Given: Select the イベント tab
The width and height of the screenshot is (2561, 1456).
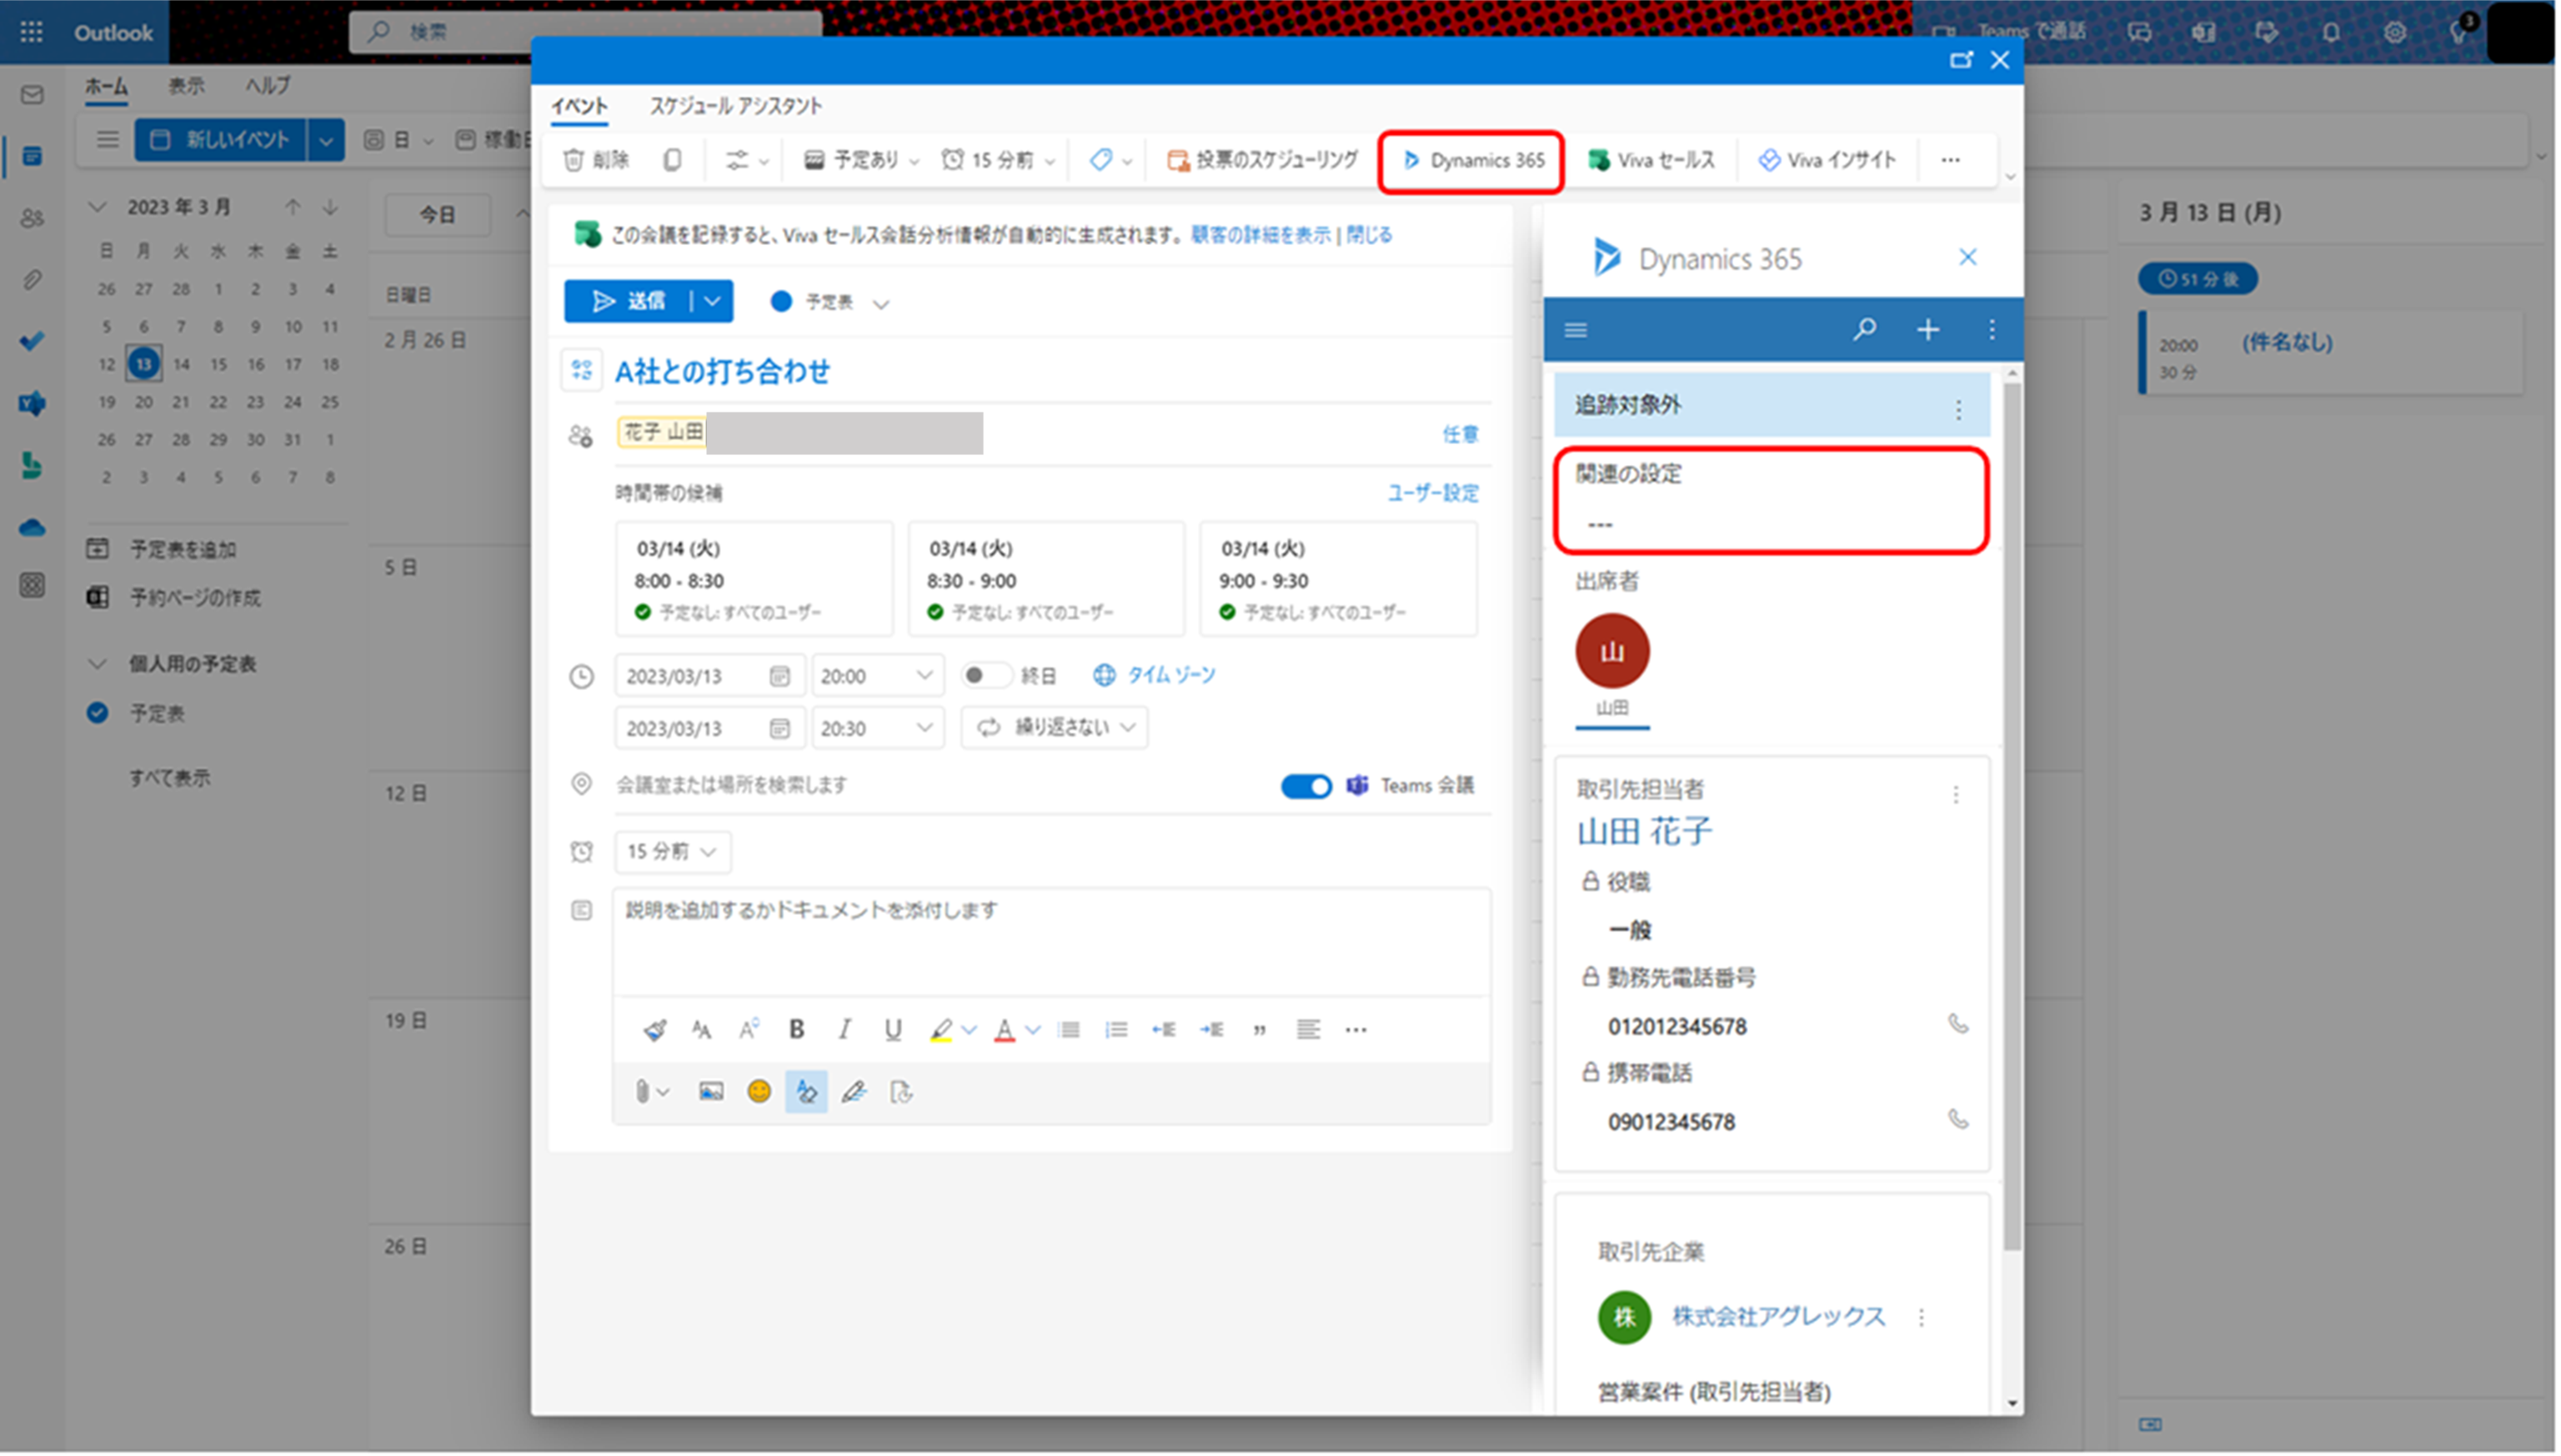Looking at the screenshot, I should pos(580,106).
